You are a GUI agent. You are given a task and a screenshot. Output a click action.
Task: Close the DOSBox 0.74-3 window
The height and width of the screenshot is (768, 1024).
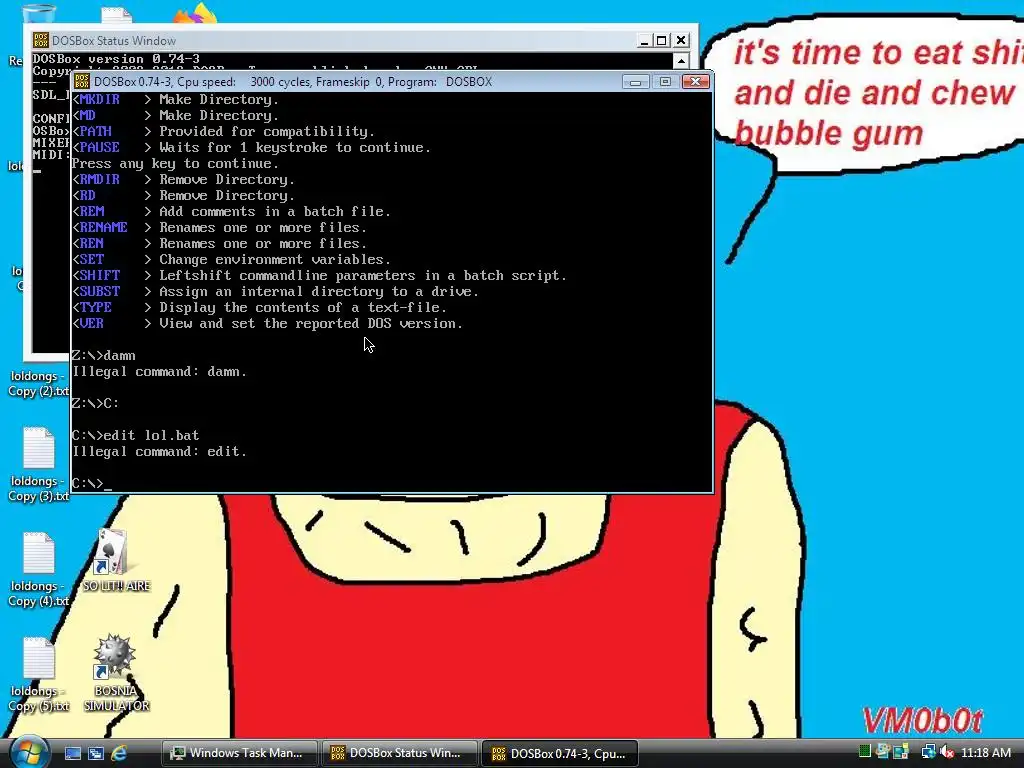click(696, 82)
